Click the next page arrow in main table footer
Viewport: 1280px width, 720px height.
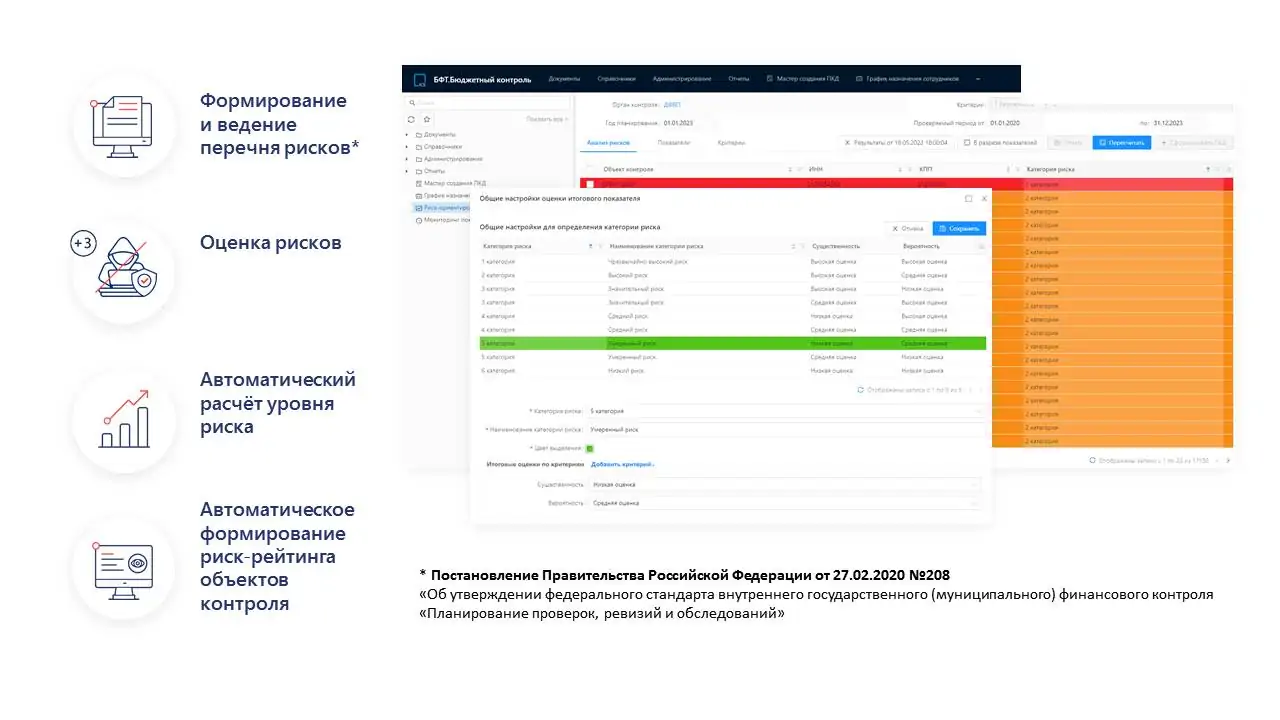pyautogui.click(x=1228, y=461)
